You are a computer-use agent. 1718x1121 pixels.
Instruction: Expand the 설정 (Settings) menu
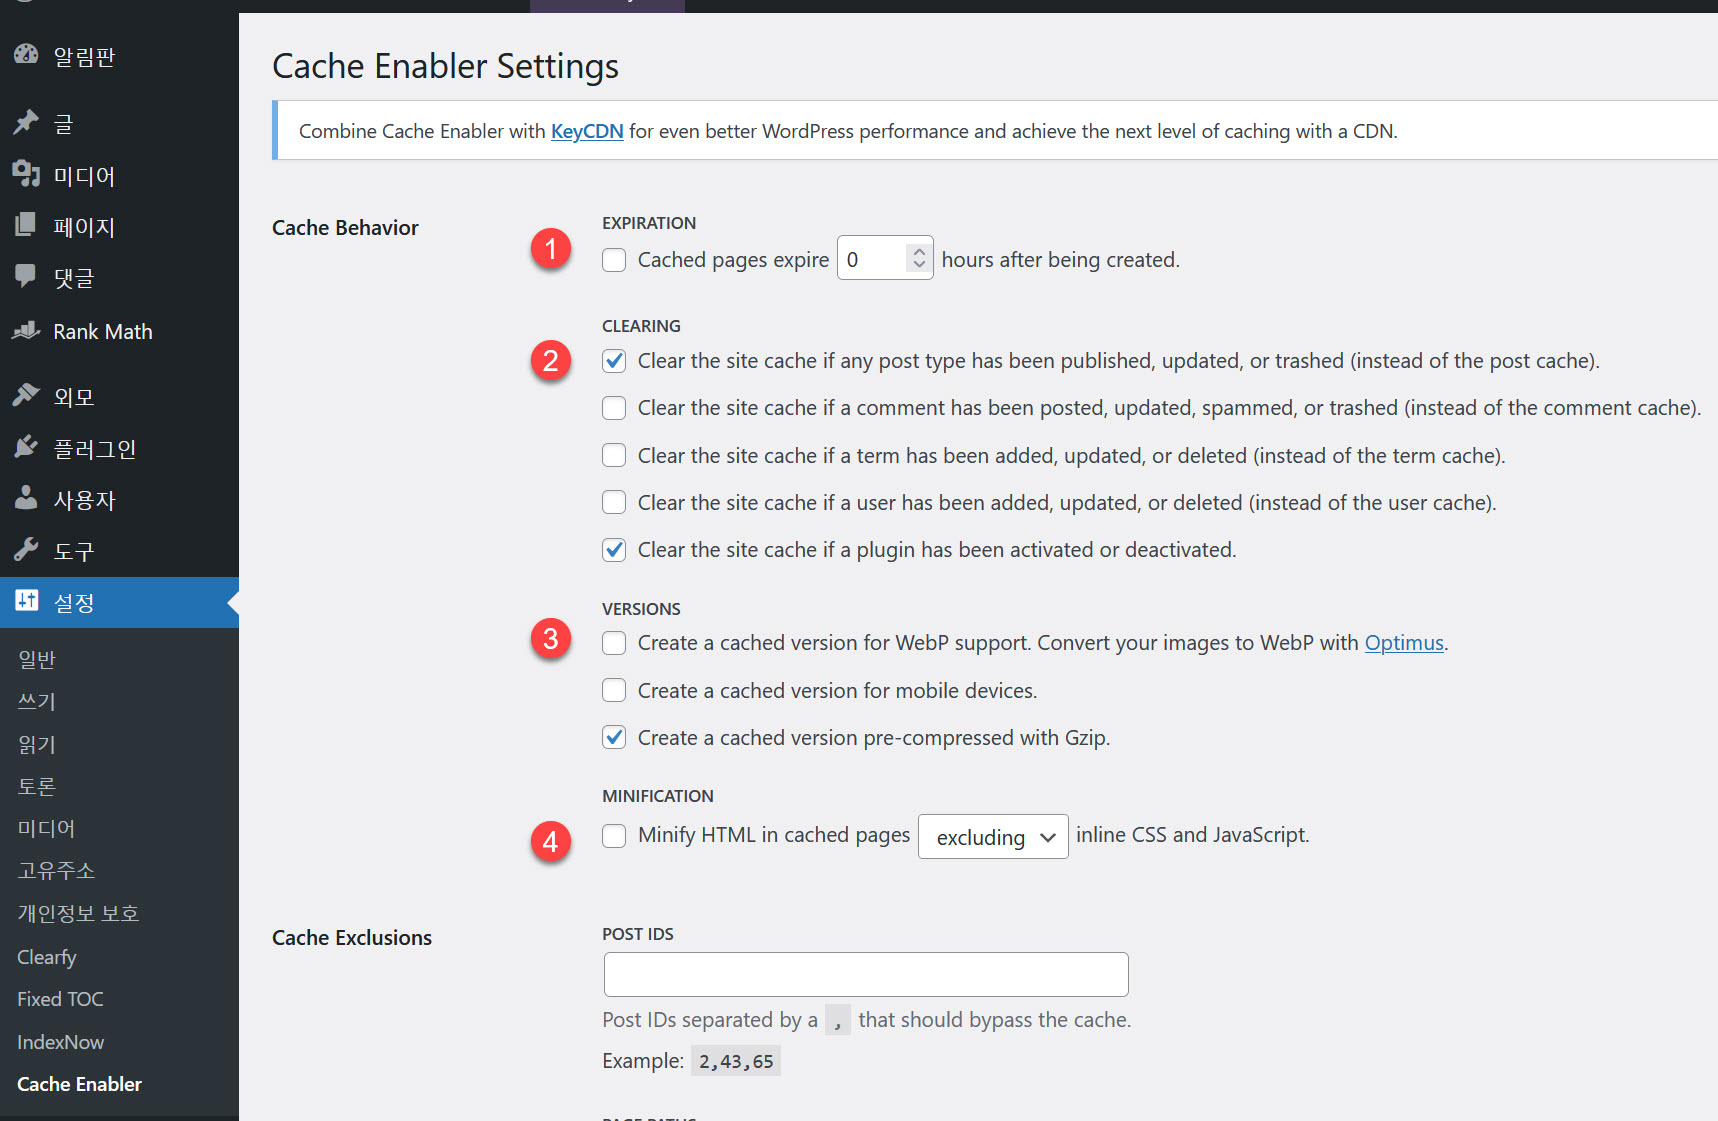click(72, 602)
